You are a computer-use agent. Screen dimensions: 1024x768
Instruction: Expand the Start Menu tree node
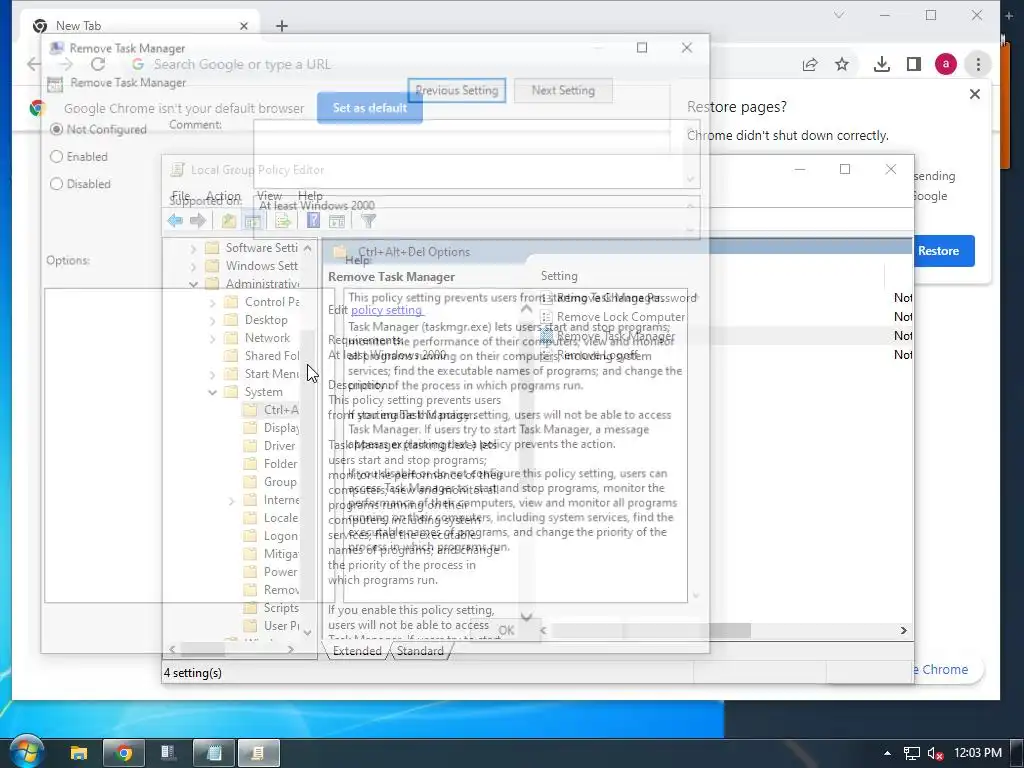pyautogui.click(x=212, y=374)
